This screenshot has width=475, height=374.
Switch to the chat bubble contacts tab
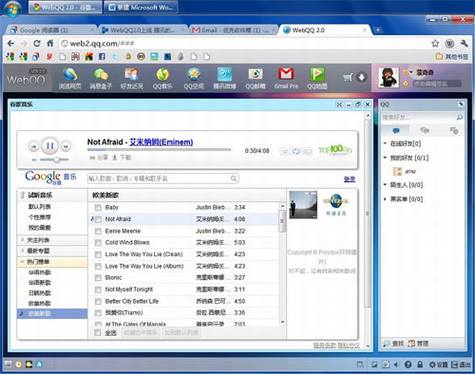coord(396,130)
